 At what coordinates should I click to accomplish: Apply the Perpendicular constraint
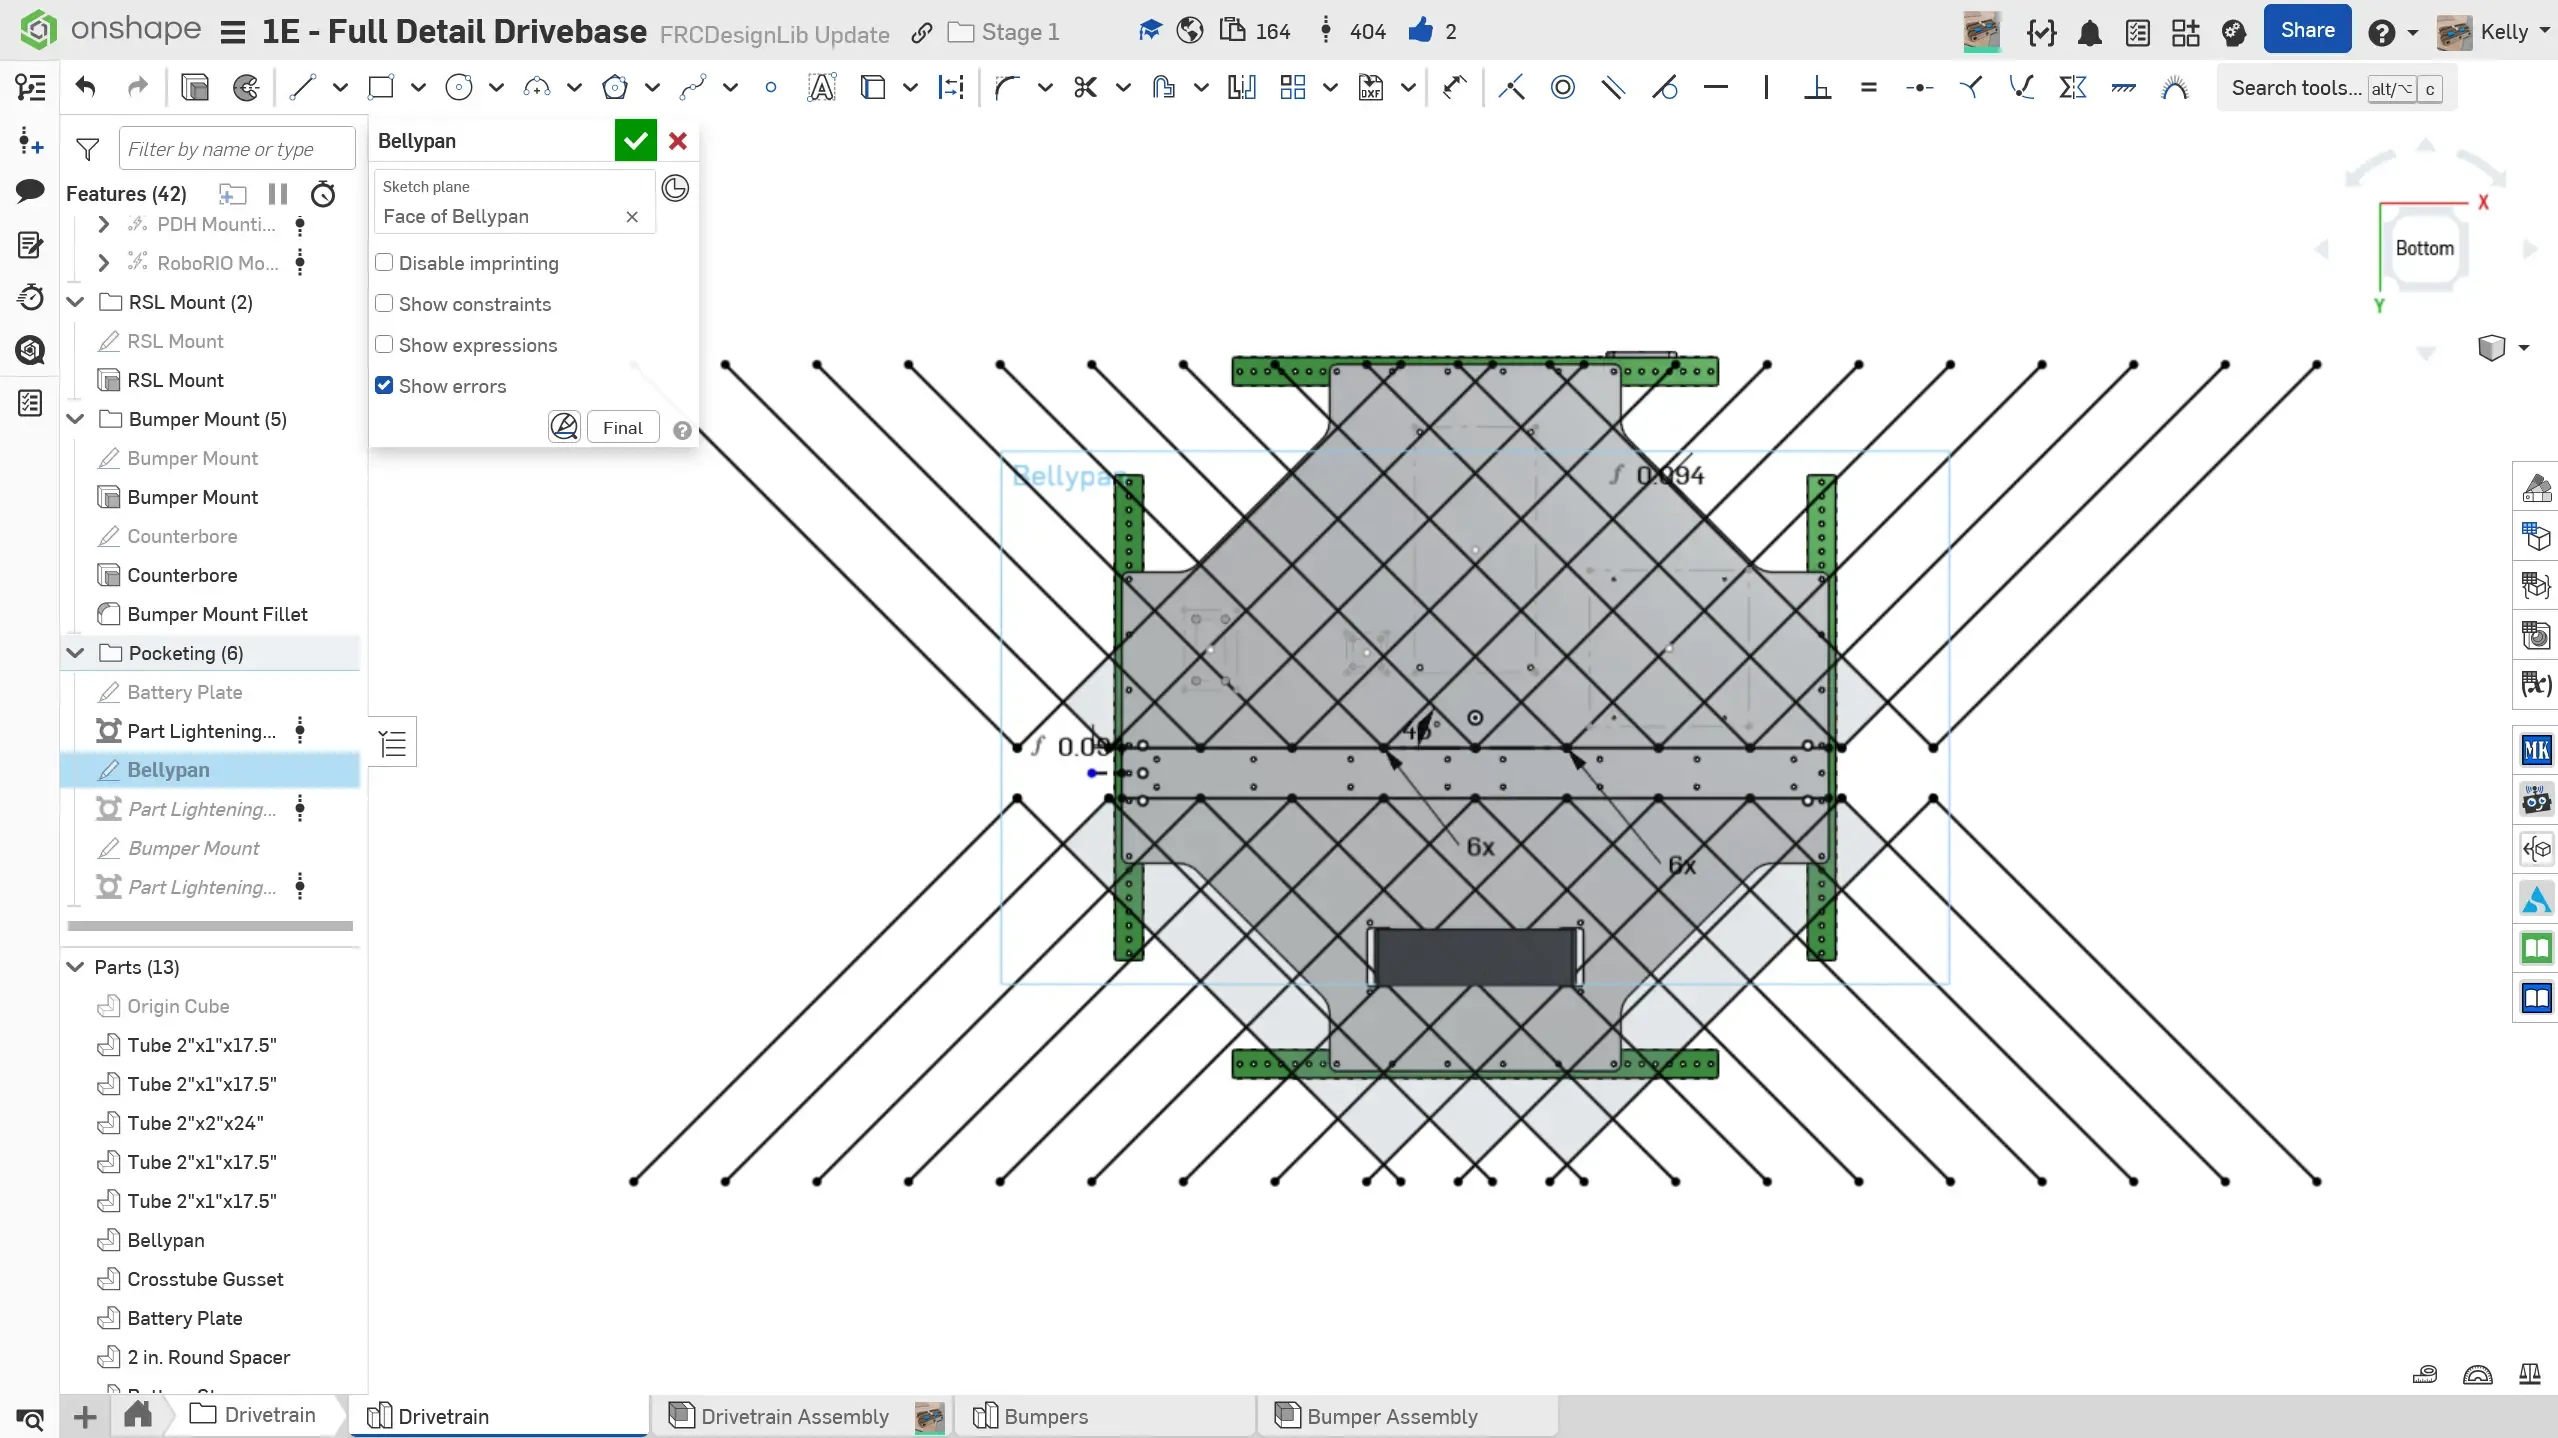coord(1817,88)
